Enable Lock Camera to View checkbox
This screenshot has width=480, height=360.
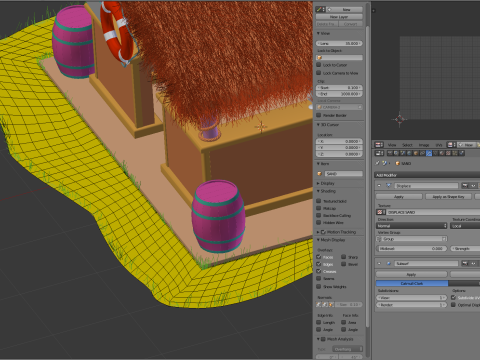tap(318, 73)
